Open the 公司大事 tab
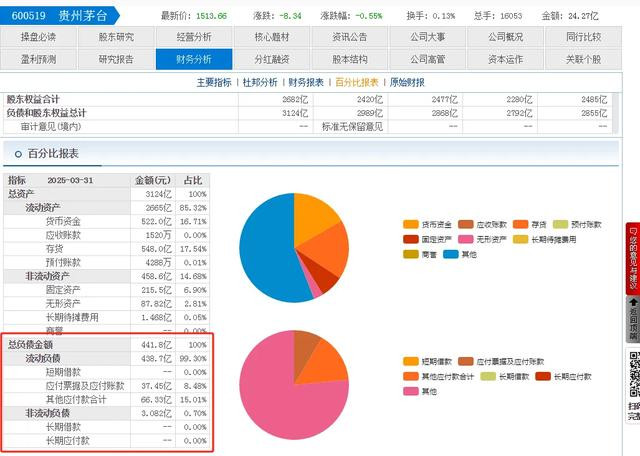 pos(427,37)
